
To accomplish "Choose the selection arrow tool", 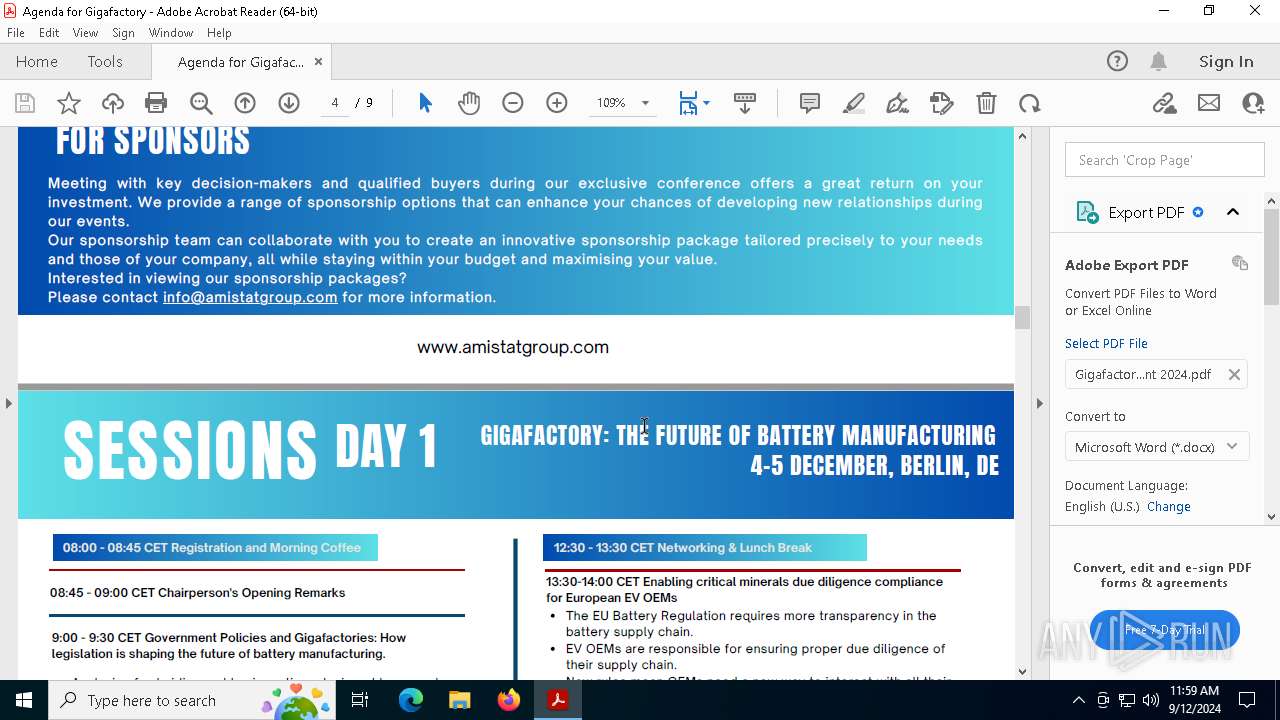I will point(425,103).
